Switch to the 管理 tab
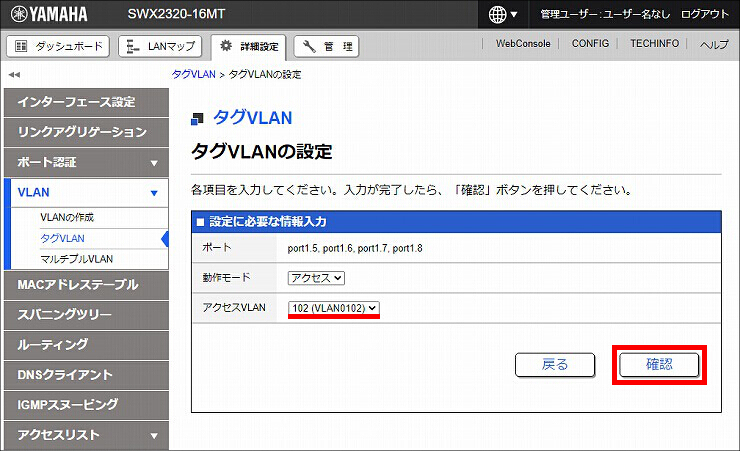Image resolution: width=740 pixels, height=451 pixels. (x=327, y=46)
